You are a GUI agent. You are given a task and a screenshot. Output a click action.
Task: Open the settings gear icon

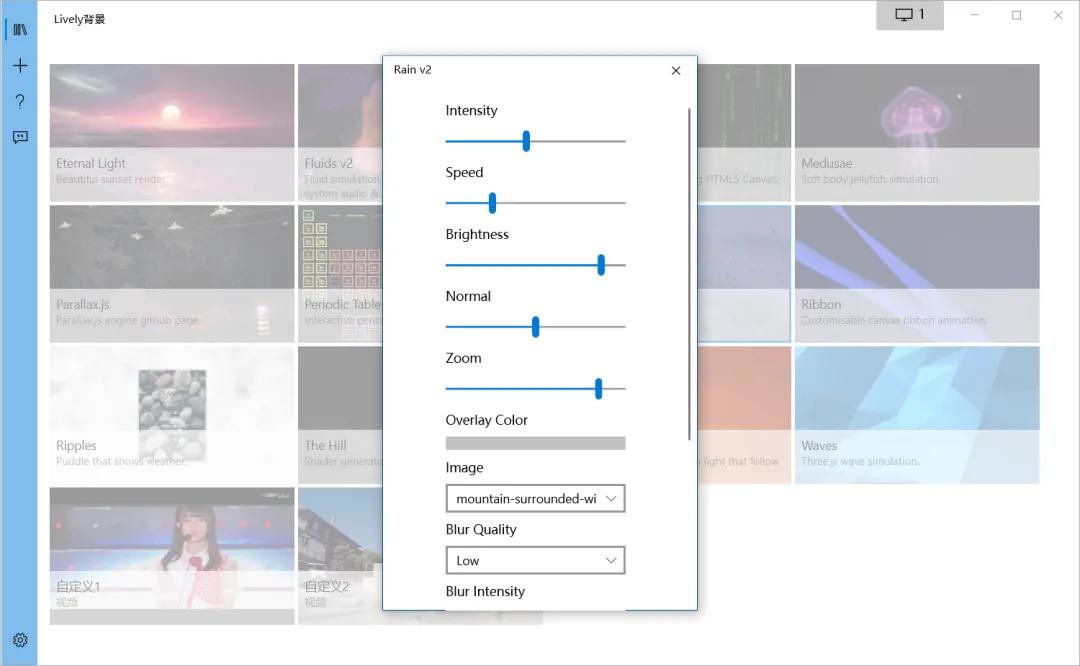tap(20, 640)
